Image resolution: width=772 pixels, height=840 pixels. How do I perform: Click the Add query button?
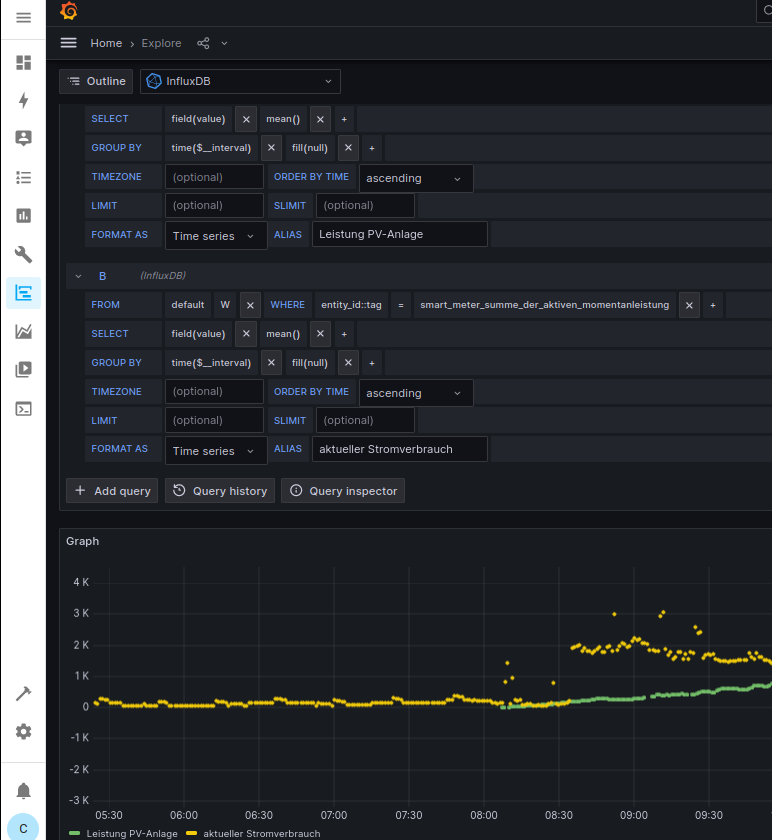[x=112, y=491]
